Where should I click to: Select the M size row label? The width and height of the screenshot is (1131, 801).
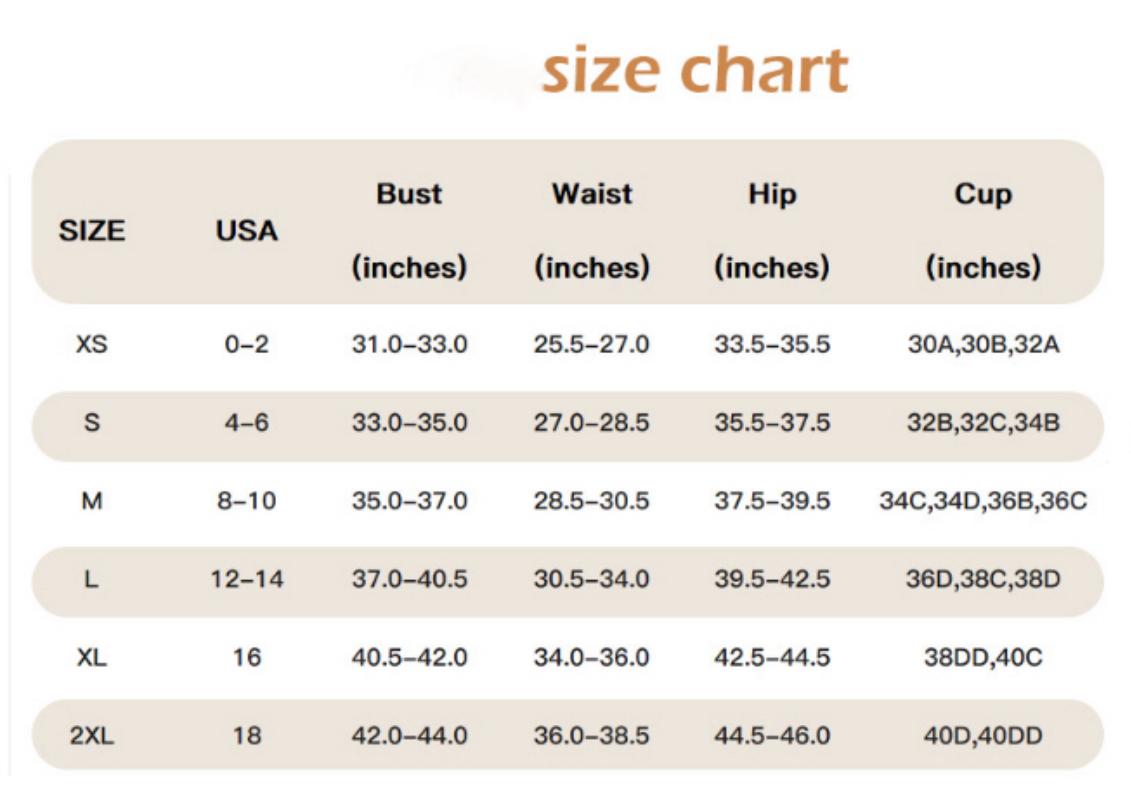tap(92, 501)
